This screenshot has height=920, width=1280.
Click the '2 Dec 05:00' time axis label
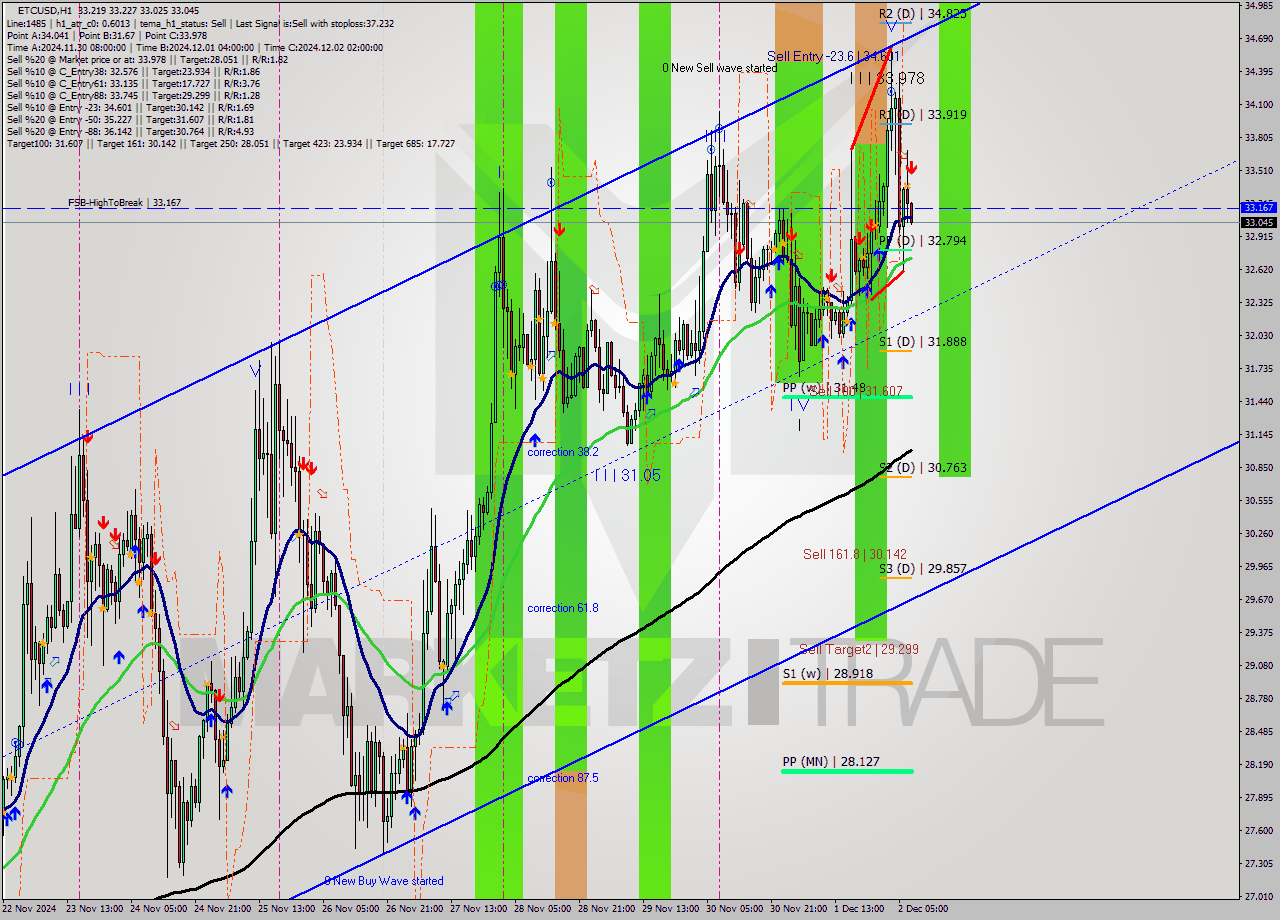[925, 909]
